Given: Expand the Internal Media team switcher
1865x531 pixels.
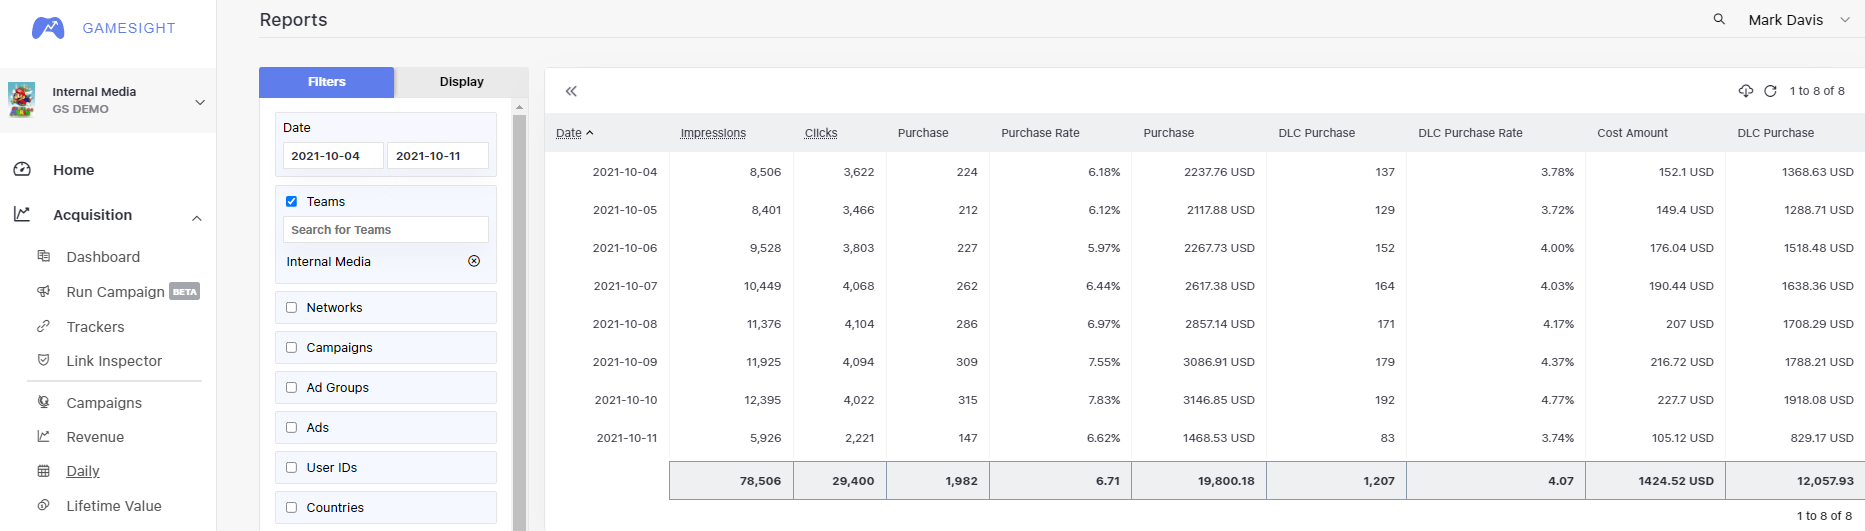Looking at the screenshot, I should 200,101.
